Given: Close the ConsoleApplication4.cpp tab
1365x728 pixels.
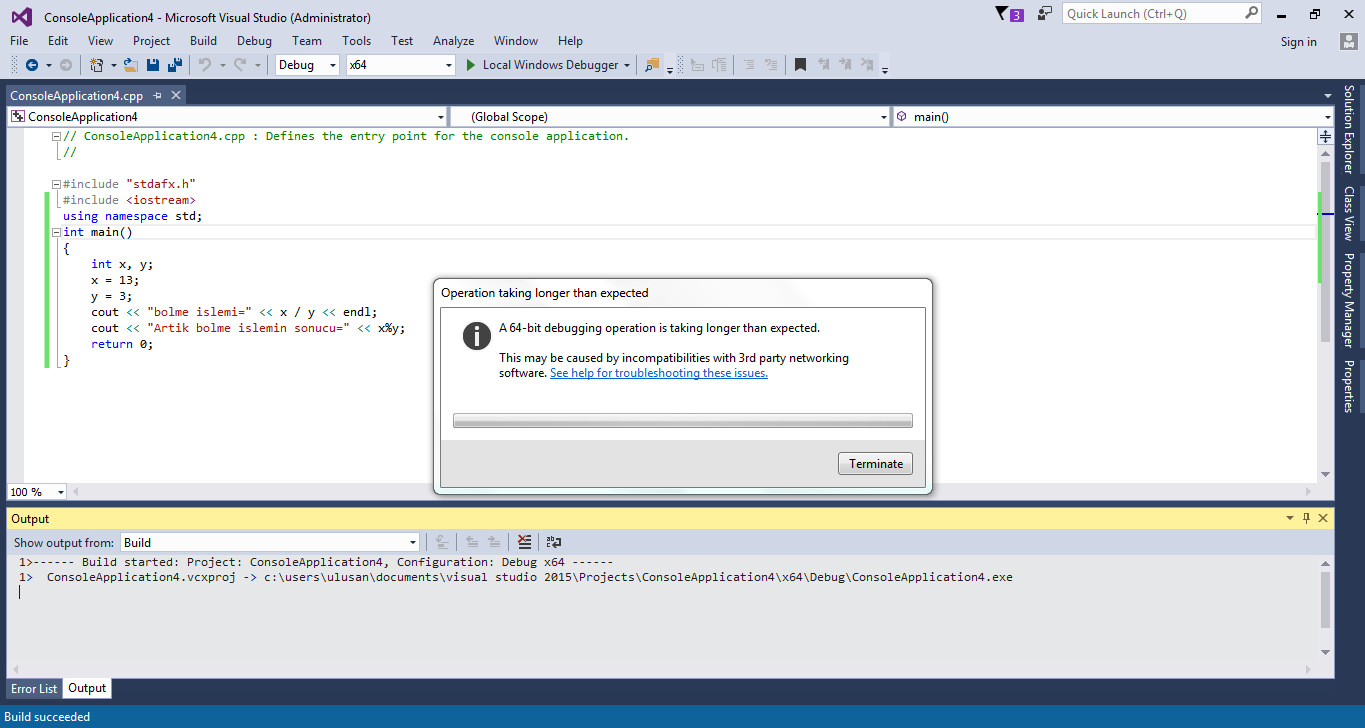Looking at the screenshot, I should tap(176, 95).
